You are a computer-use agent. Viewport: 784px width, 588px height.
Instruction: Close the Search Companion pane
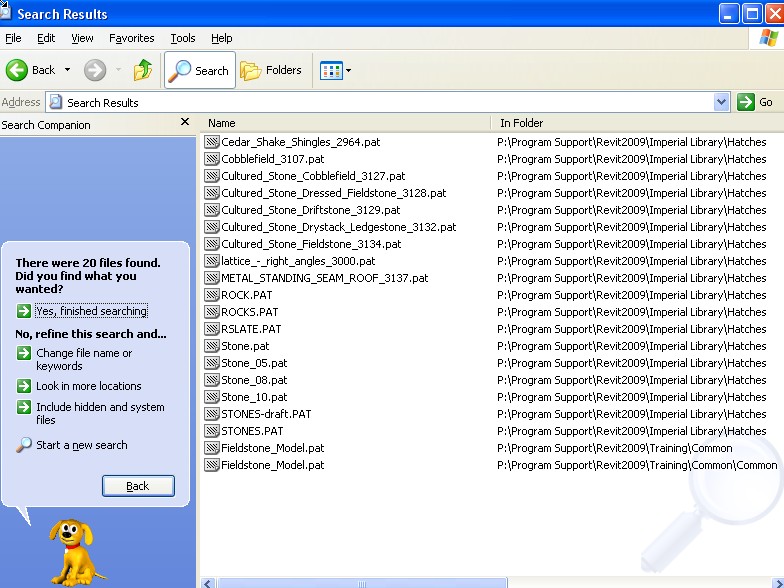tap(184, 122)
